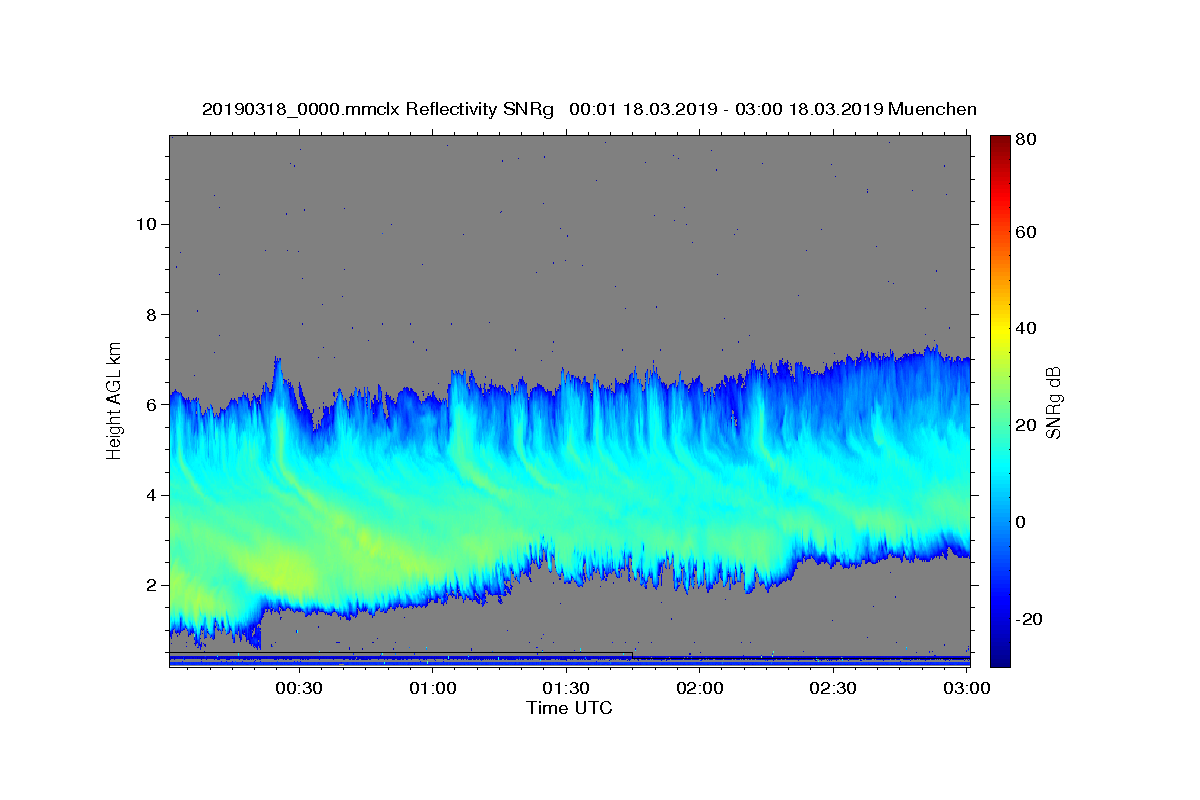
Task: Click the colorbar value 80
Action: 1026,140
